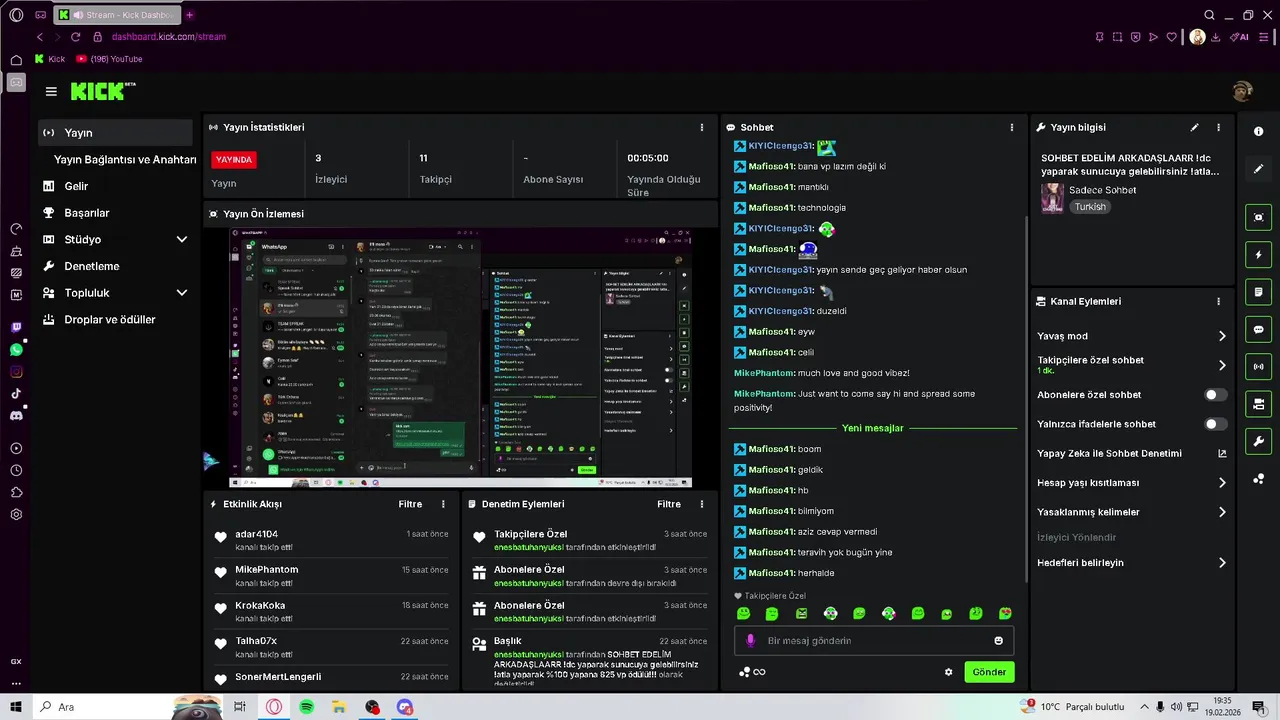The height and width of the screenshot is (720, 1280).
Task: Open Discord in the Opera sidebar
Action: 16,415
